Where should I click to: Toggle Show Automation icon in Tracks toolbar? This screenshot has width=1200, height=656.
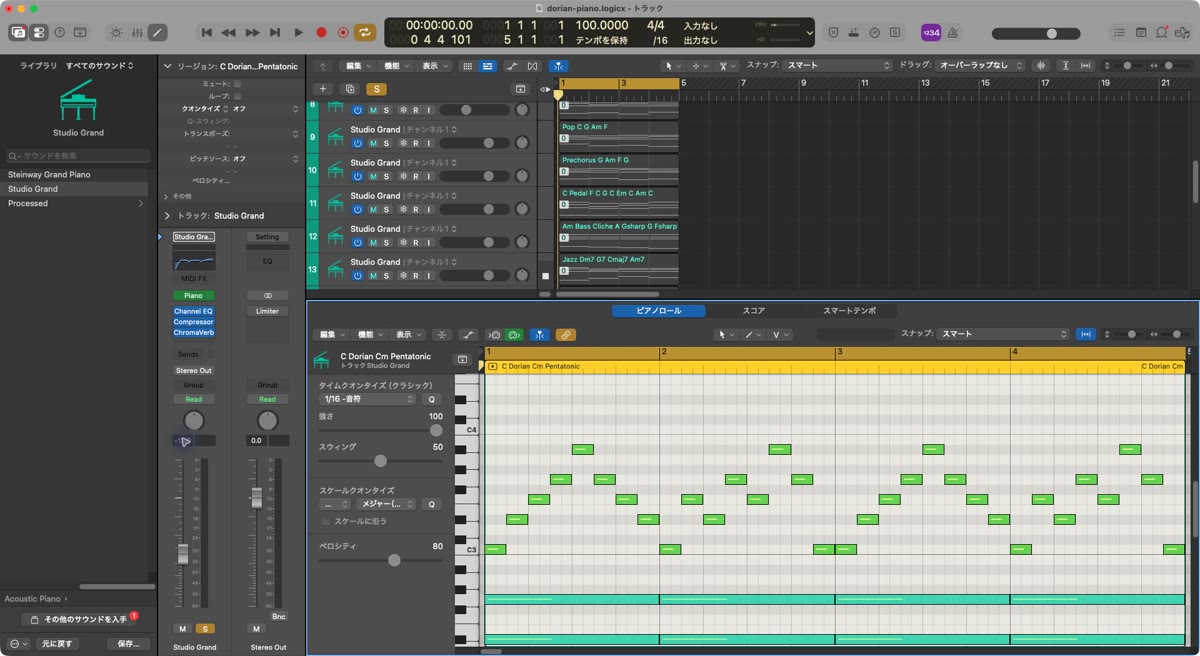point(512,66)
